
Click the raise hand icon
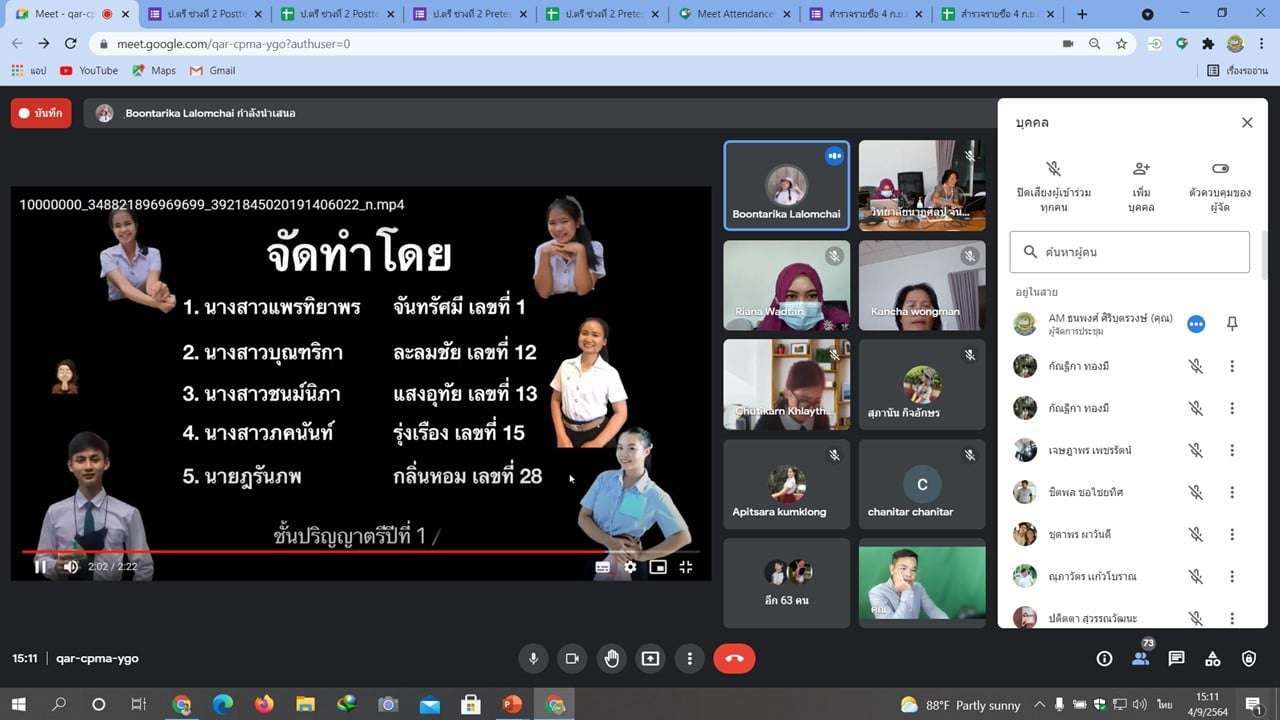[x=611, y=658]
